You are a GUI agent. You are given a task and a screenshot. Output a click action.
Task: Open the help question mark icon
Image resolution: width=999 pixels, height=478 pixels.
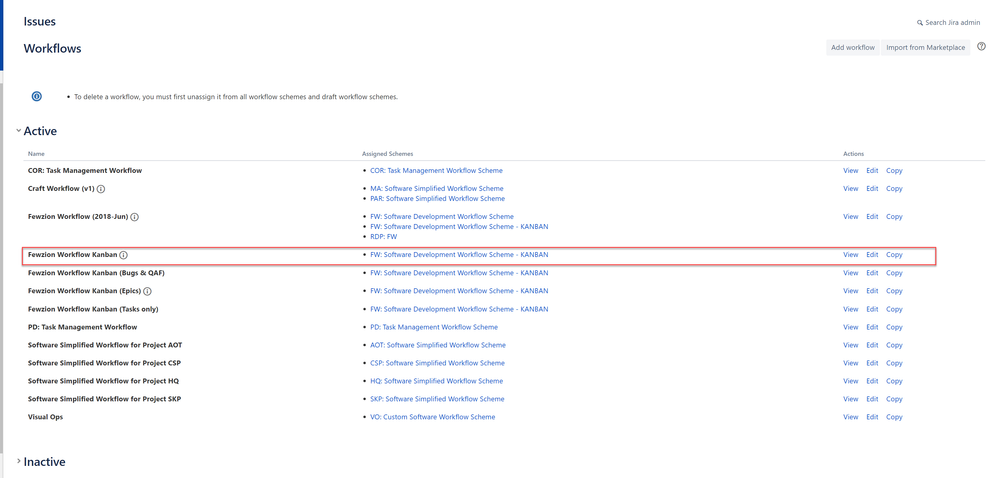pyautogui.click(x=981, y=47)
